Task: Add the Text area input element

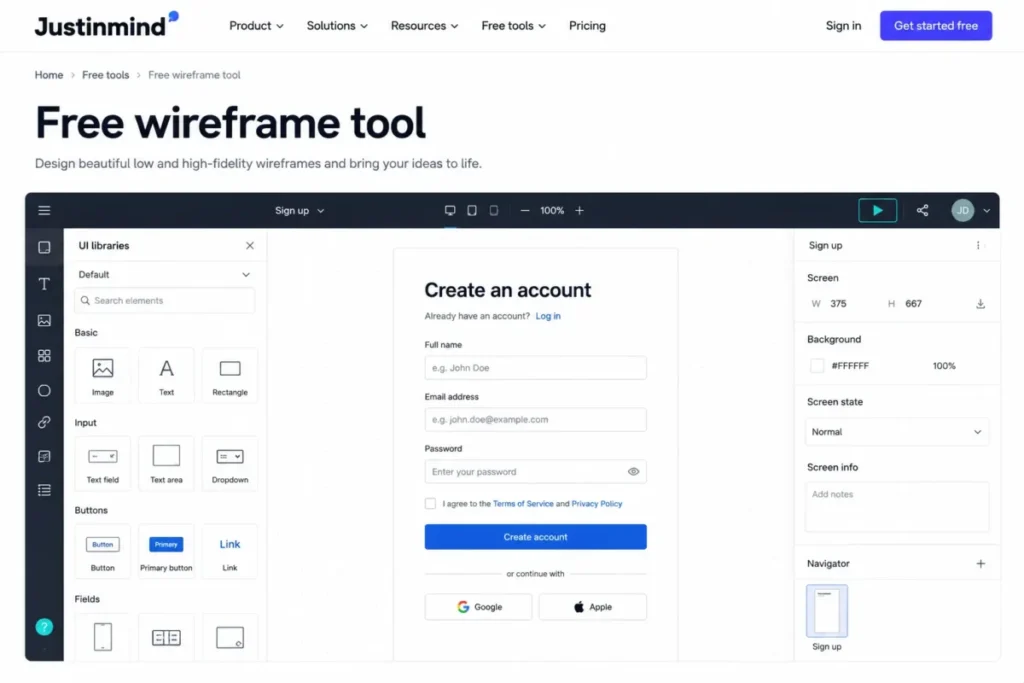Action: coord(167,463)
